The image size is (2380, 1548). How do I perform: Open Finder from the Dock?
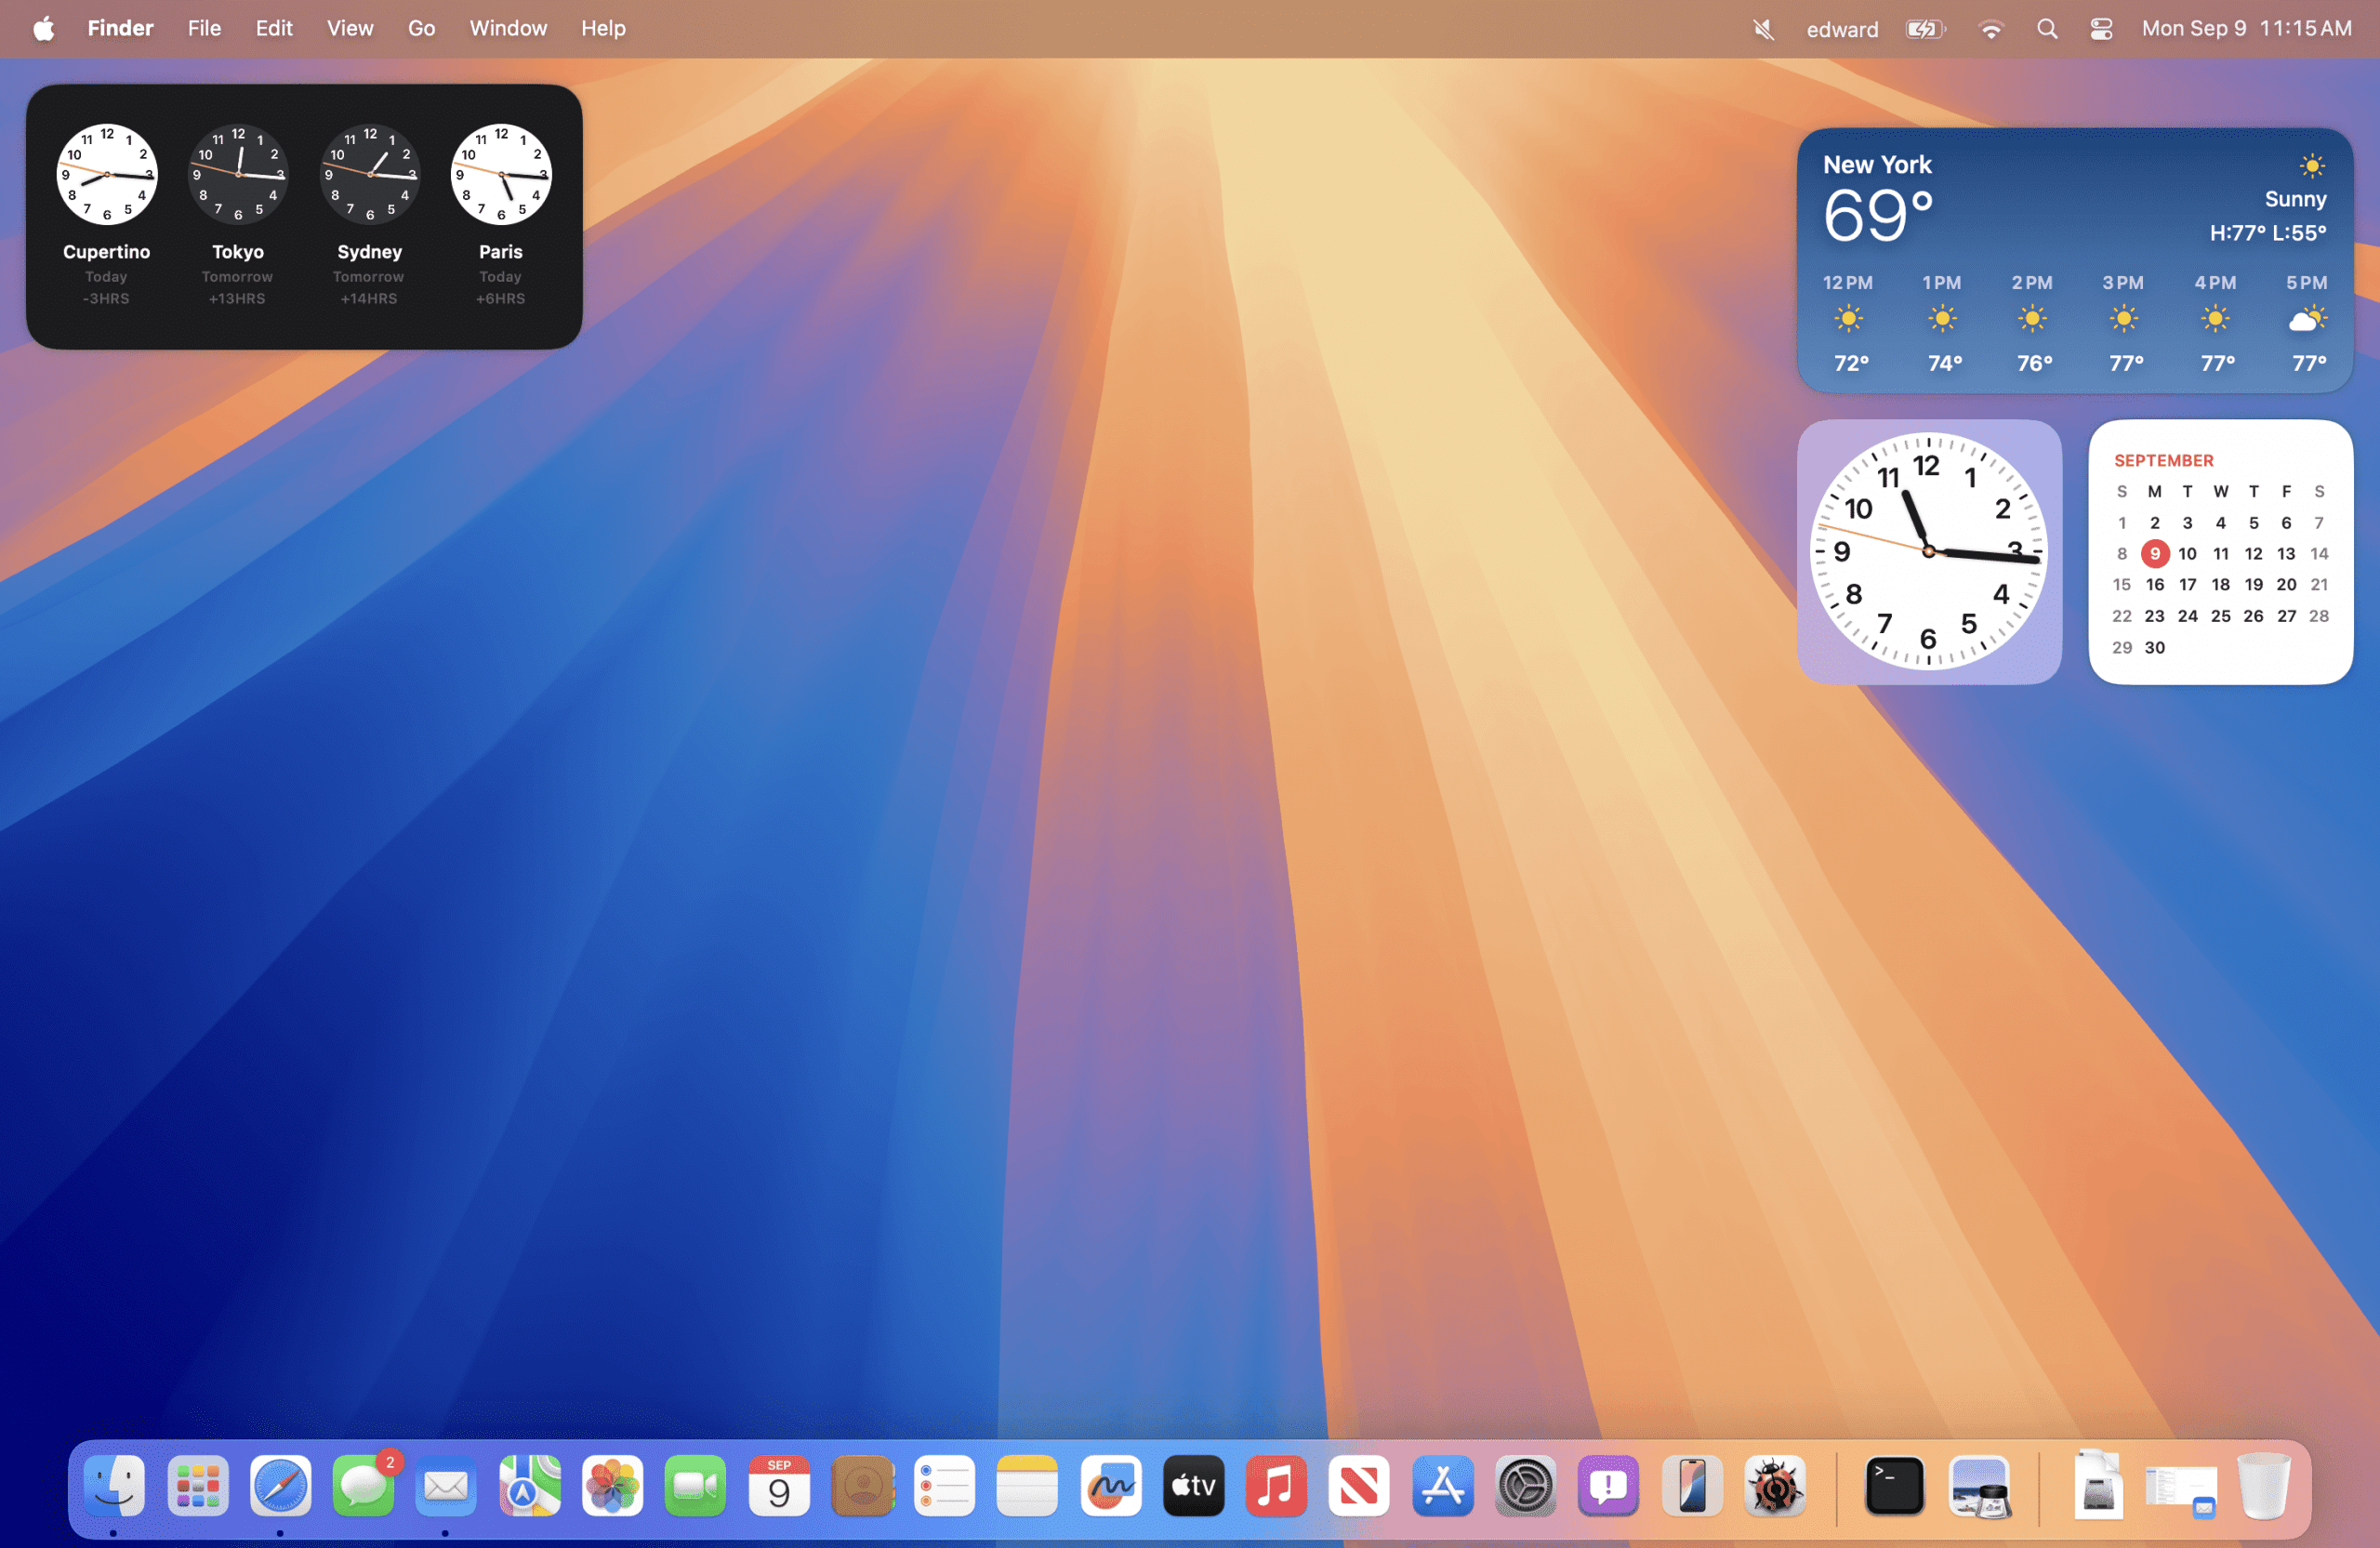pos(113,1485)
